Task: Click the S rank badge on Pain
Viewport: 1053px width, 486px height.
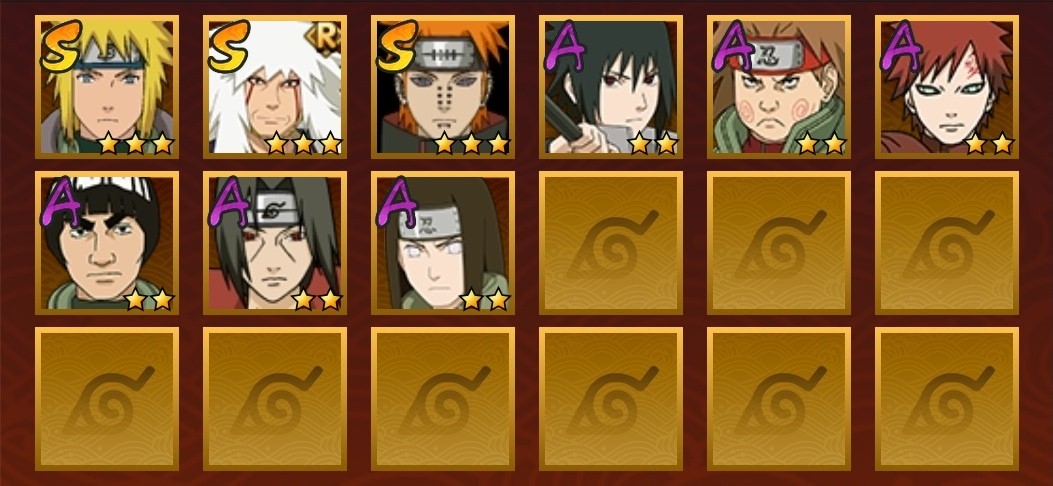Action: click(x=397, y=46)
